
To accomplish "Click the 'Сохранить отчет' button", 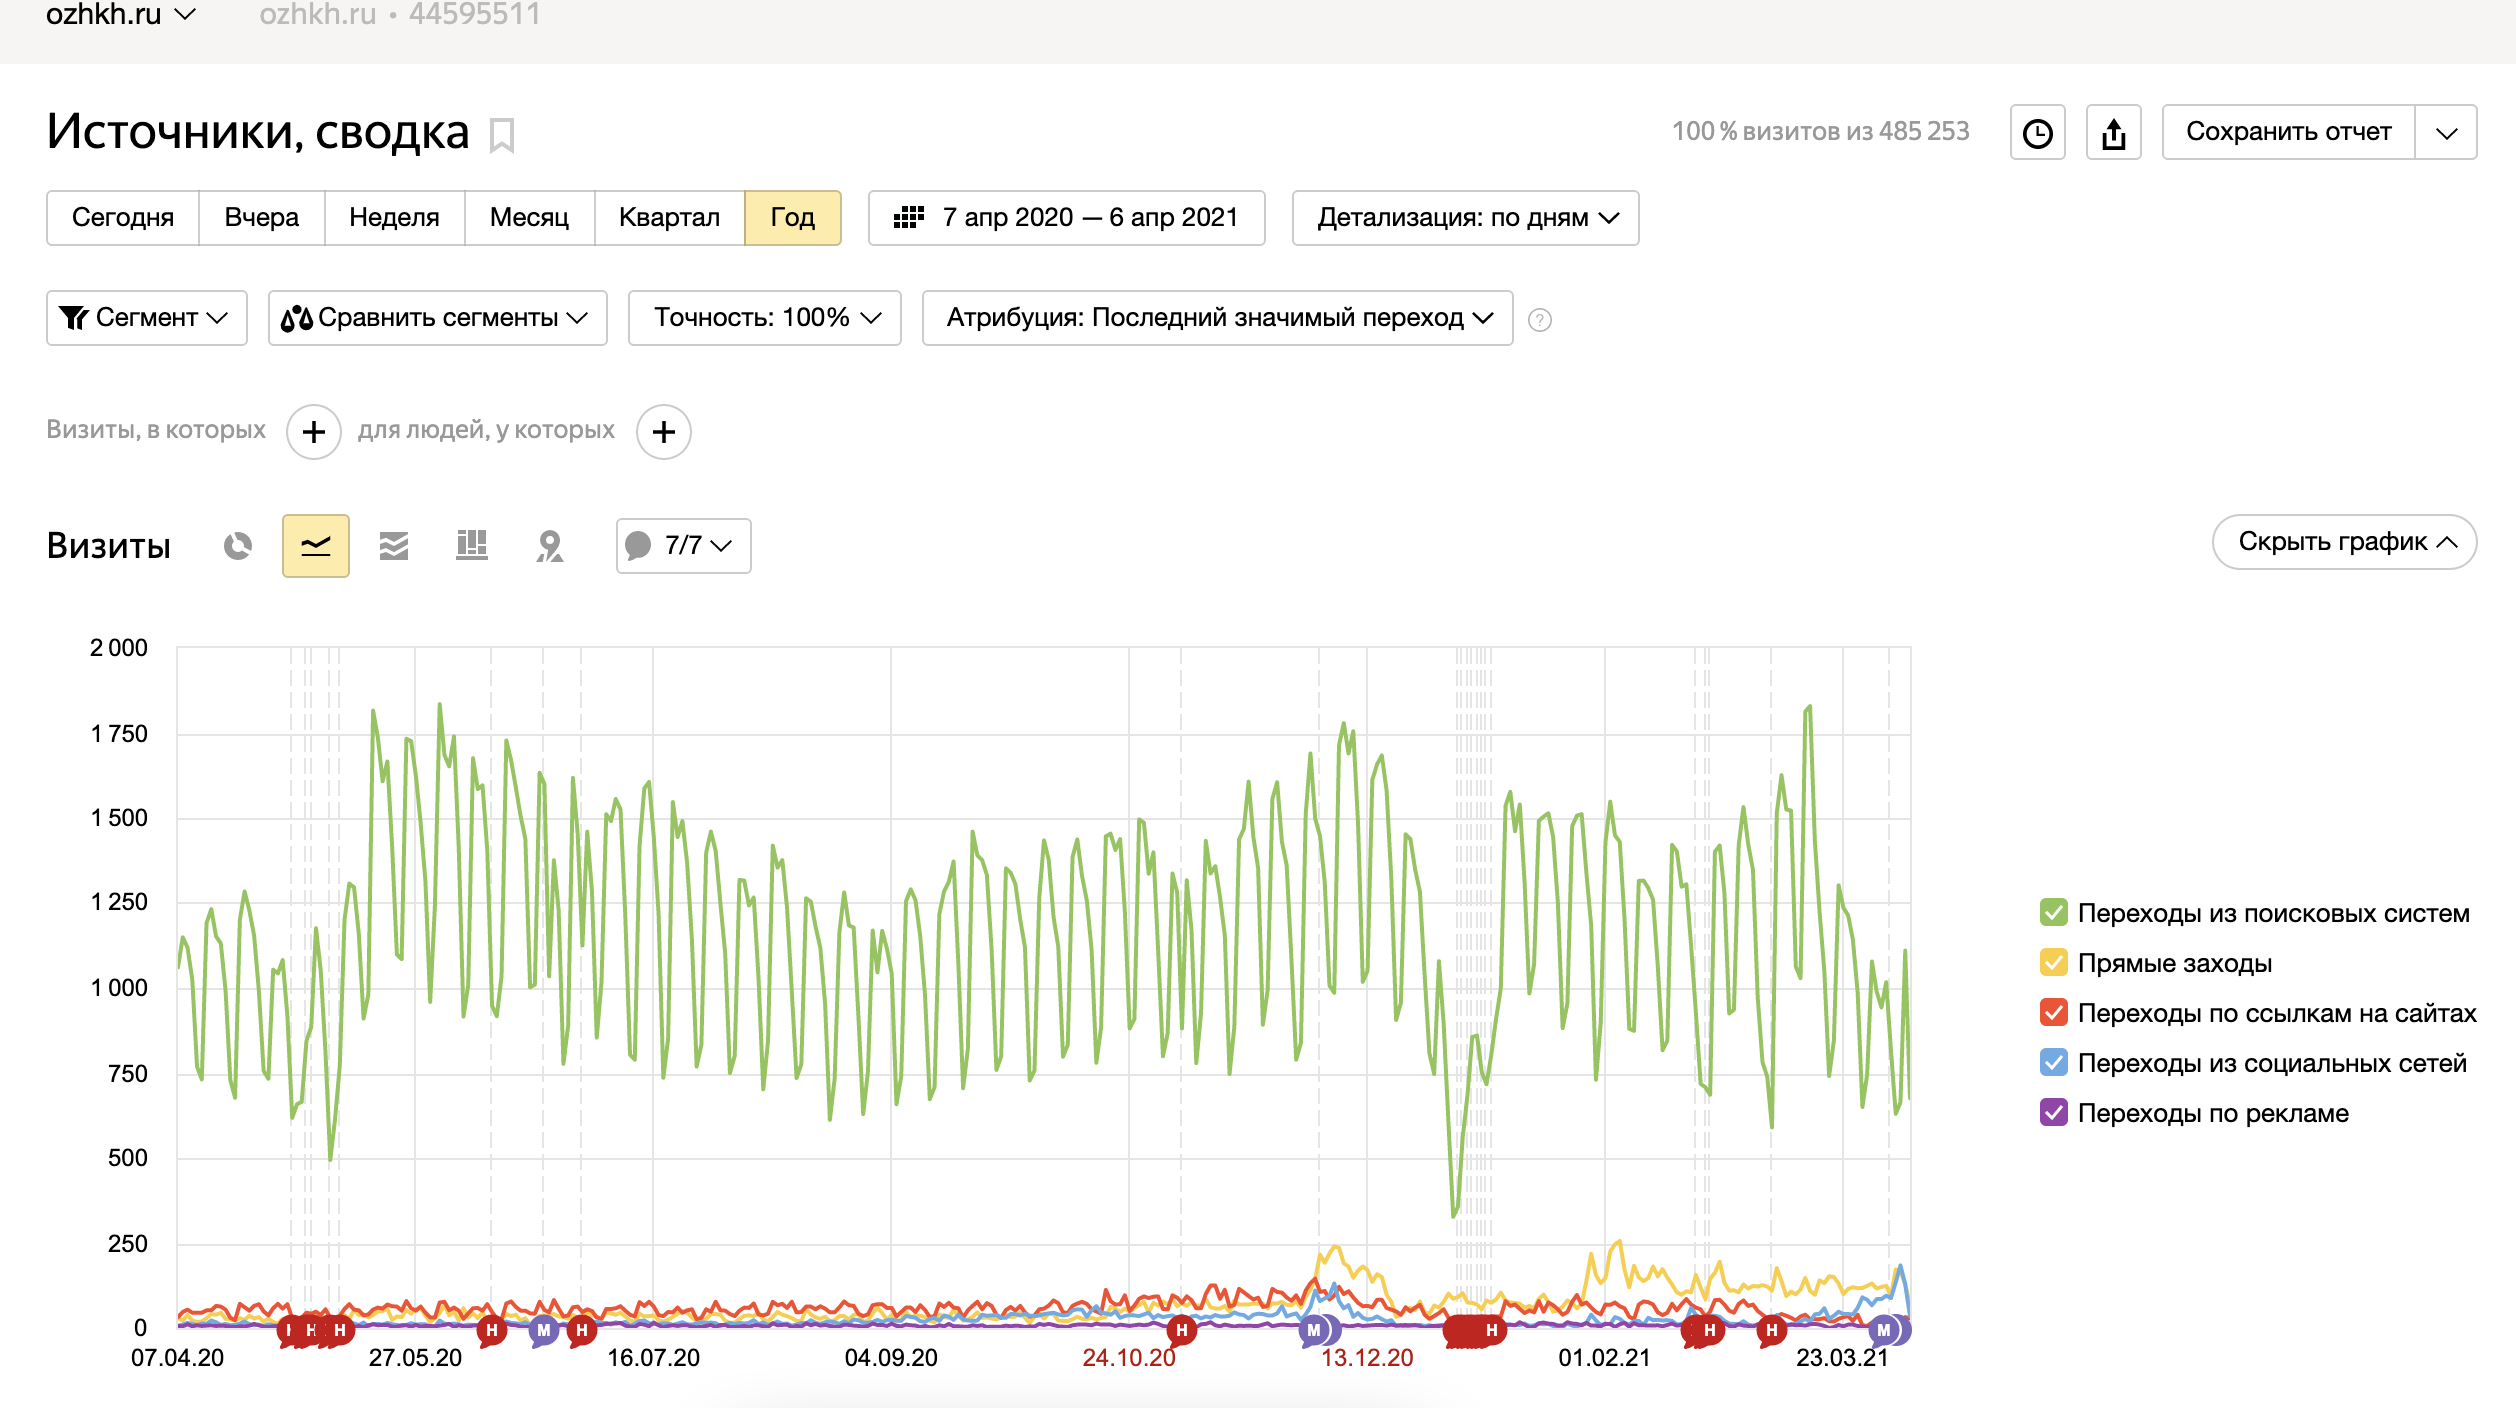I will [2288, 132].
